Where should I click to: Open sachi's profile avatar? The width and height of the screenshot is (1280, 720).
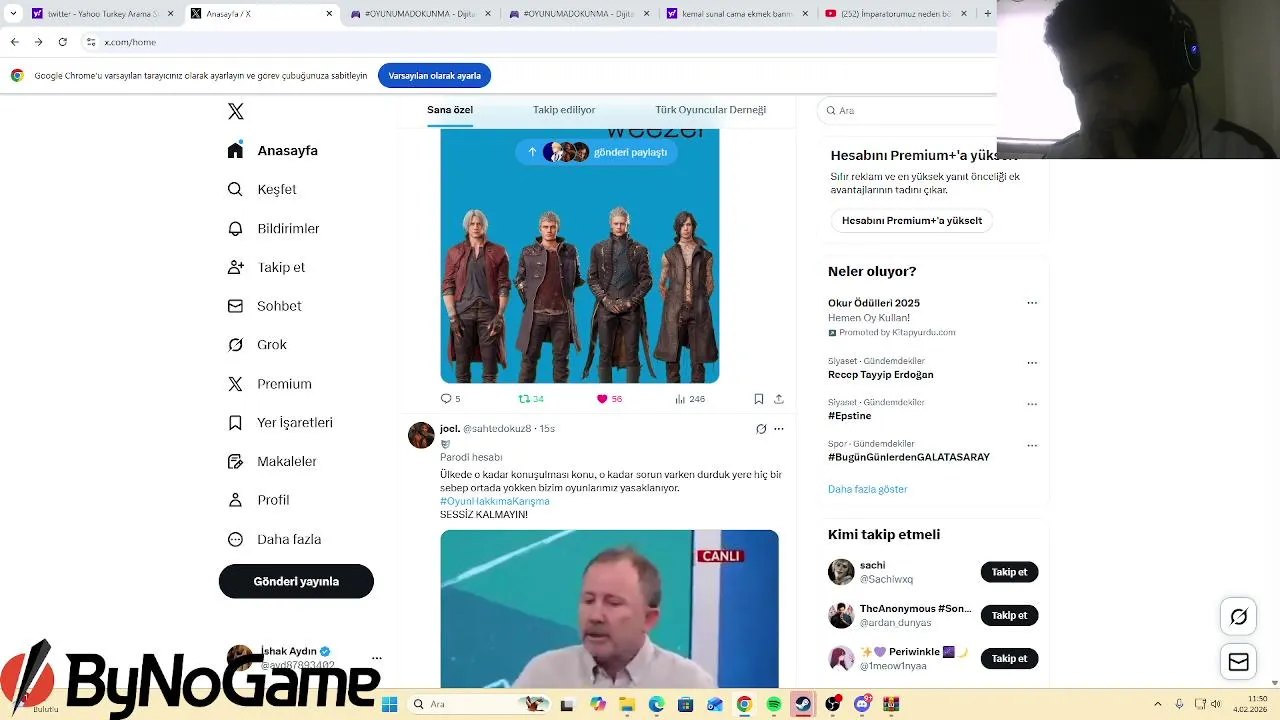841,572
